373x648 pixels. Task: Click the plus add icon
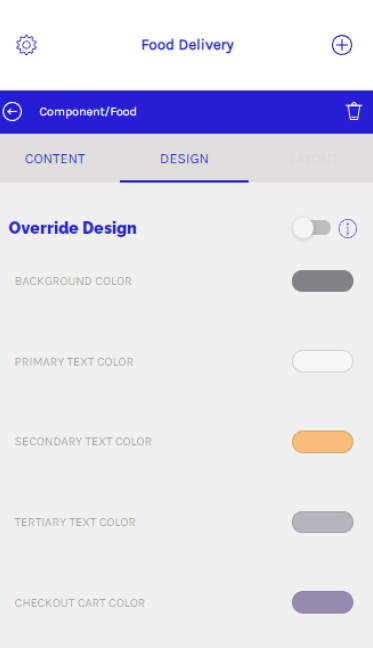coord(342,45)
